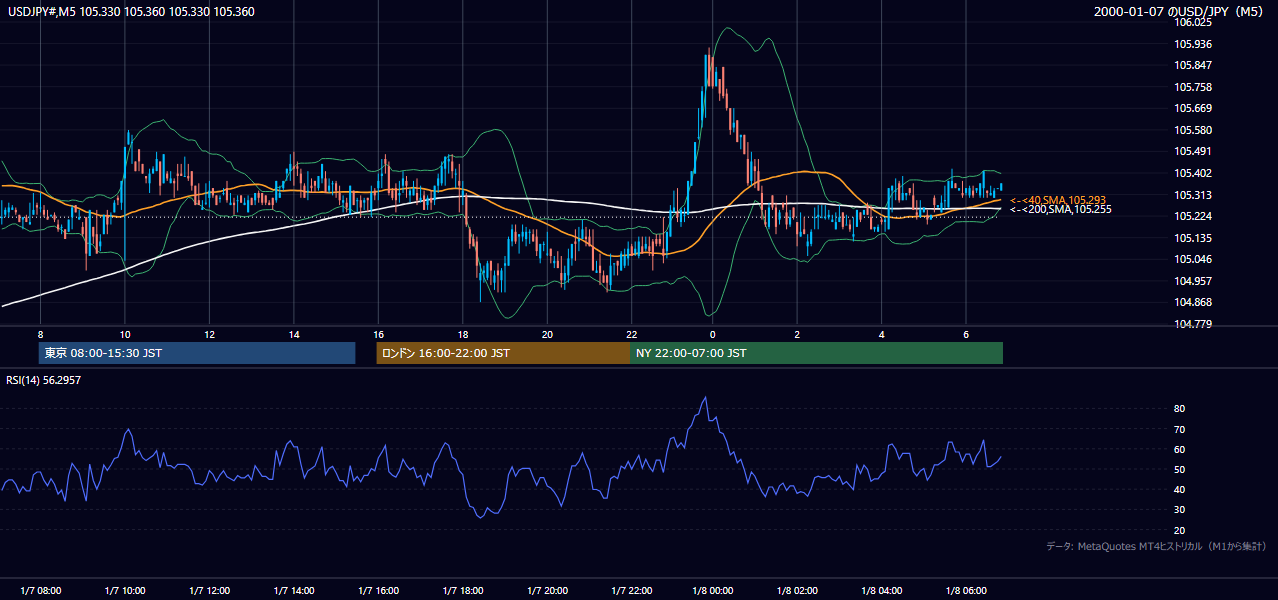
Task: Click the 1/7 22:00 time label
Action: (630, 591)
